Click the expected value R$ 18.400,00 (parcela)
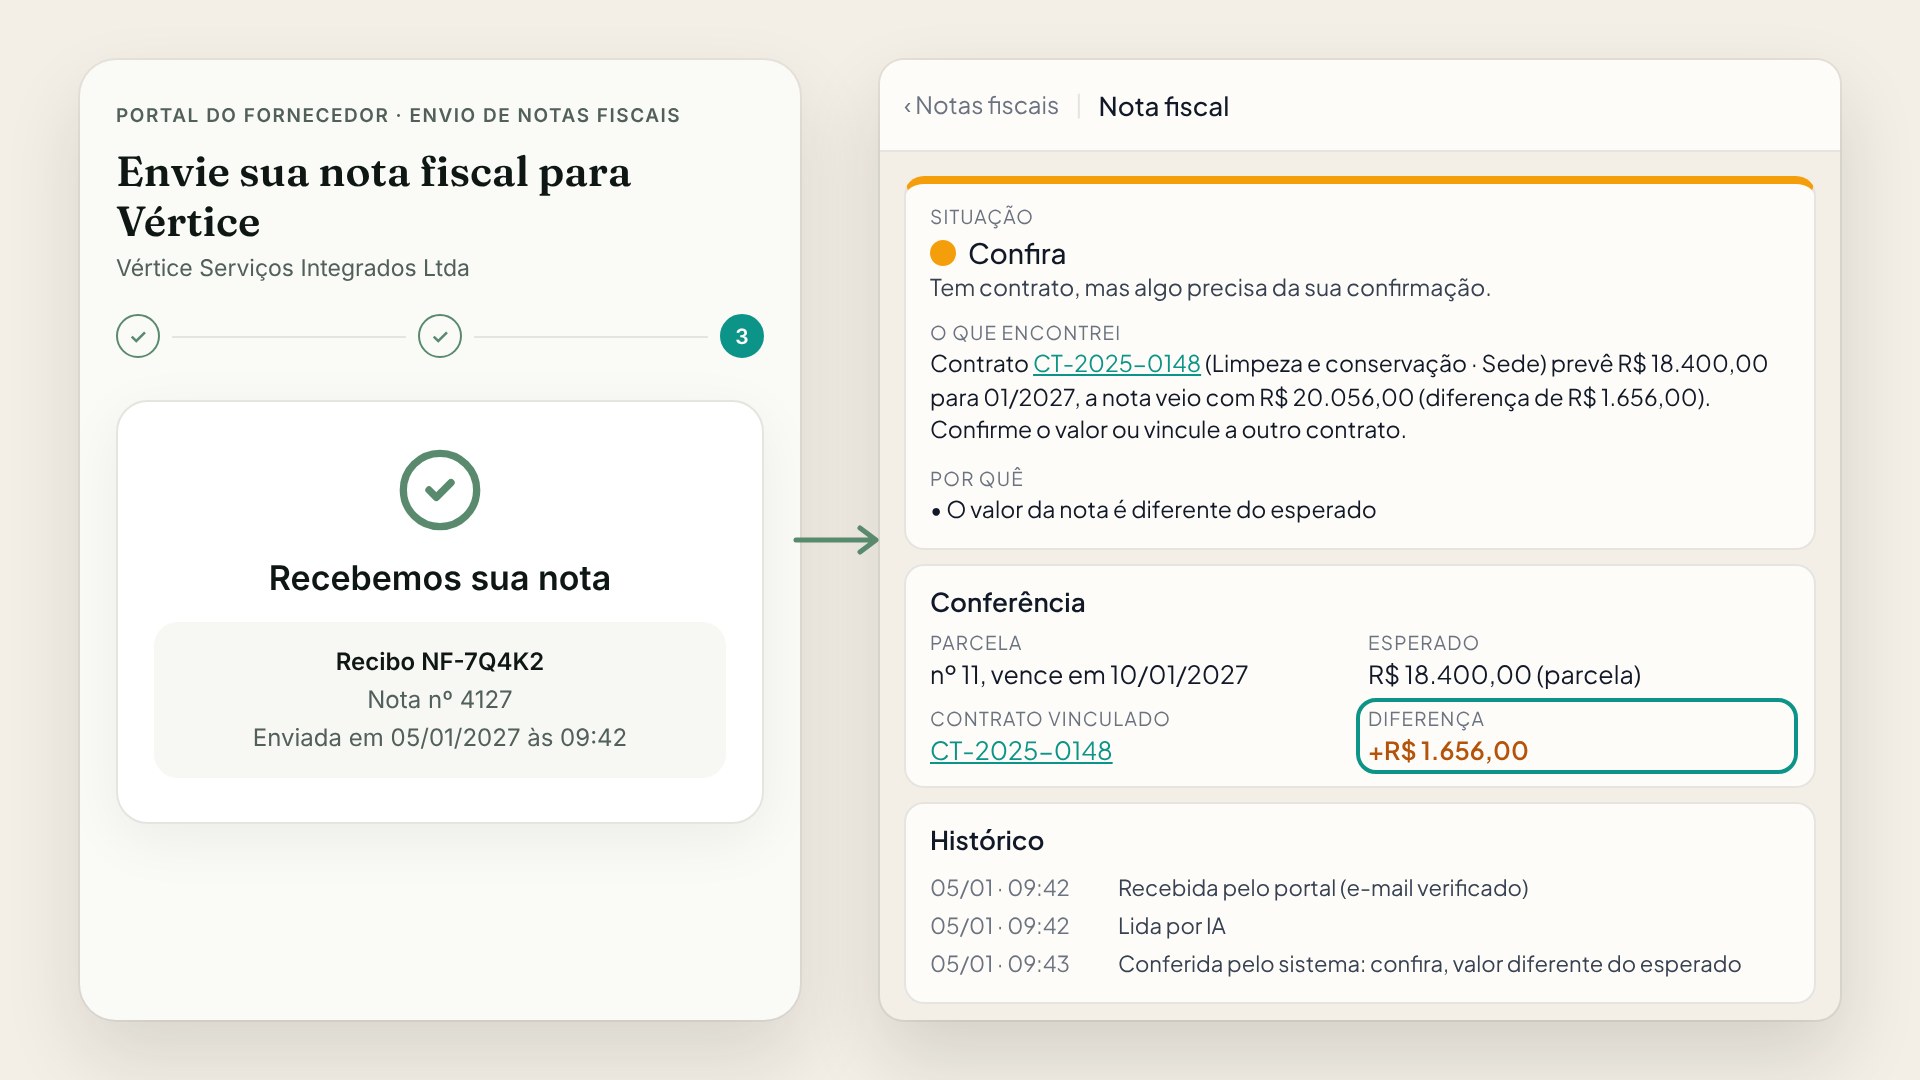 tap(1504, 675)
